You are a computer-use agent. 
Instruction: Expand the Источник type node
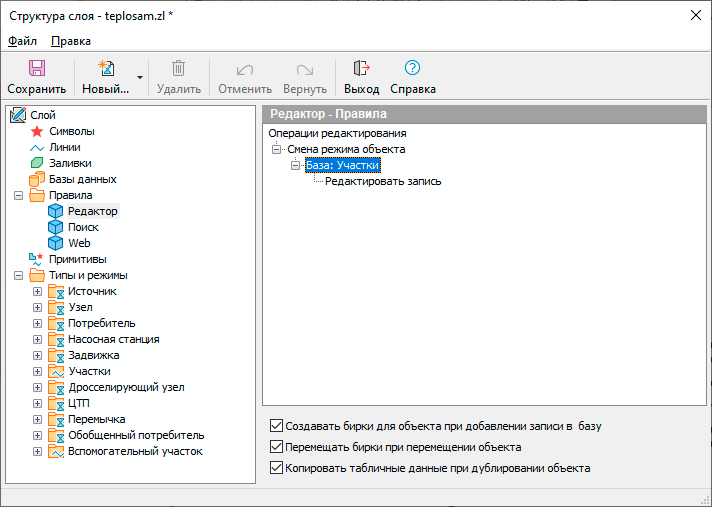37,291
